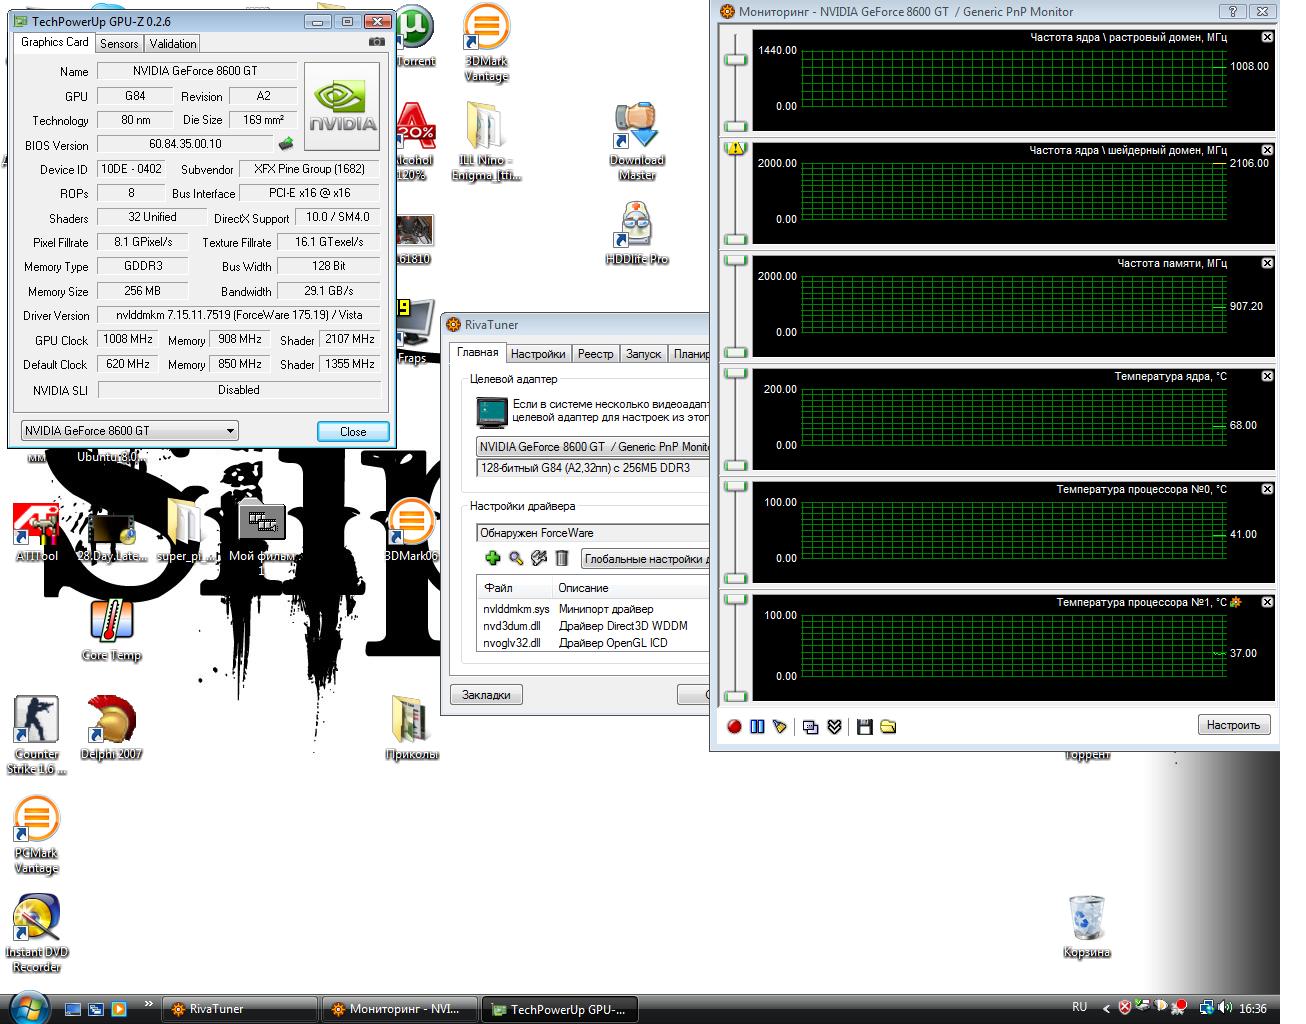Click the RU language indicator in the taskbar
1306x1024 pixels.
tap(1080, 1007)
